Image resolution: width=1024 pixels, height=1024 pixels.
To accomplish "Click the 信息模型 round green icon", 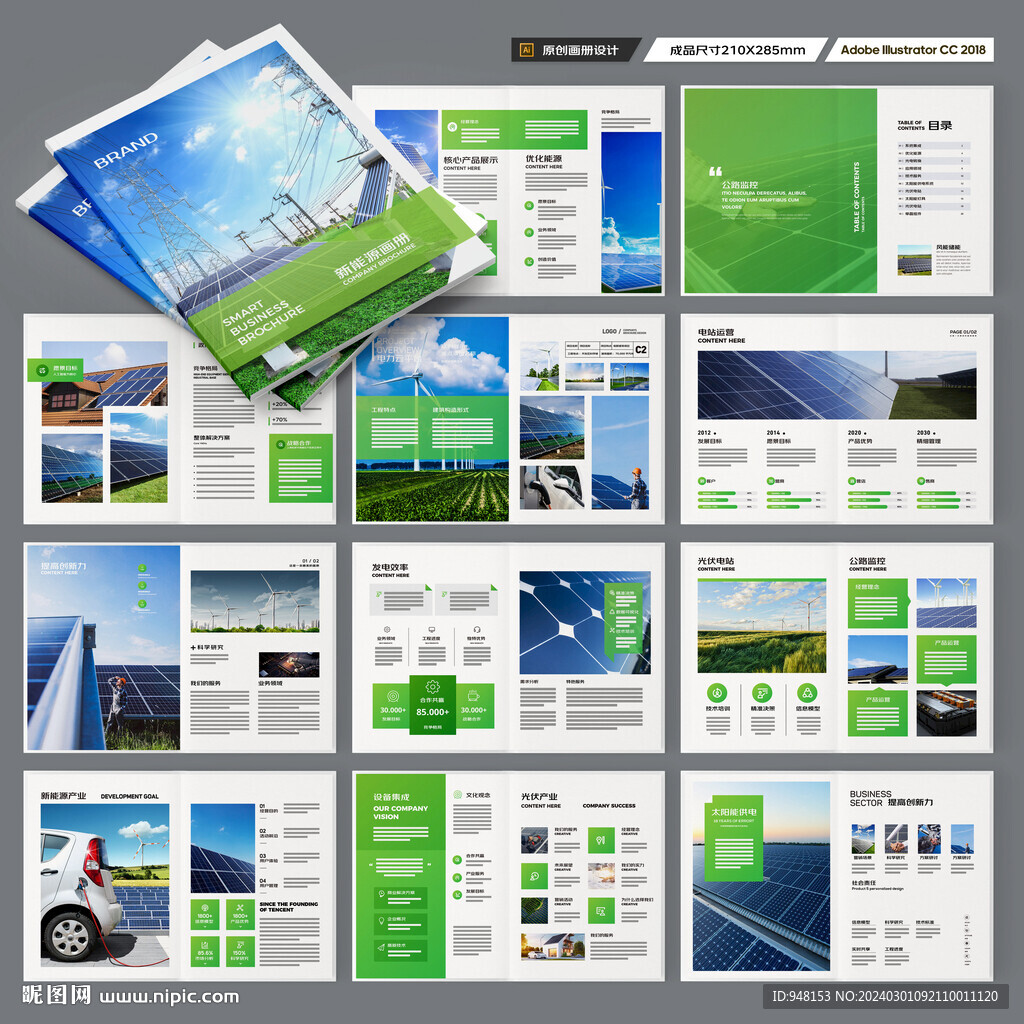I will click(x=808, y=692).
